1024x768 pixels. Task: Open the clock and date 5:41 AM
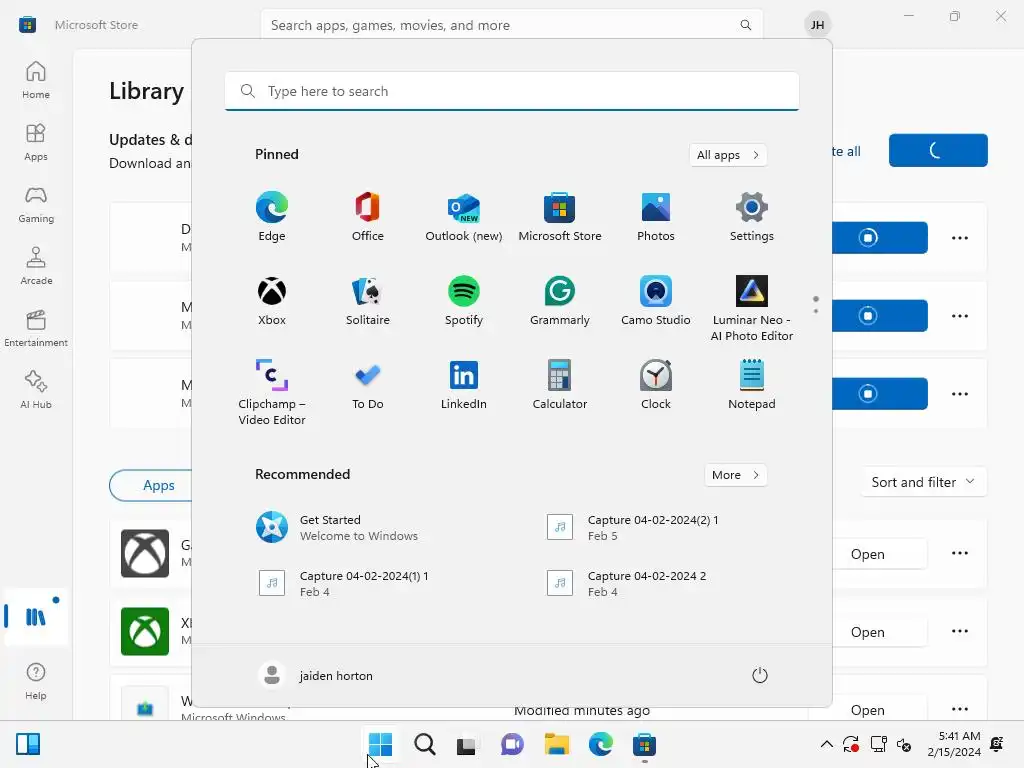coord(953,744)
